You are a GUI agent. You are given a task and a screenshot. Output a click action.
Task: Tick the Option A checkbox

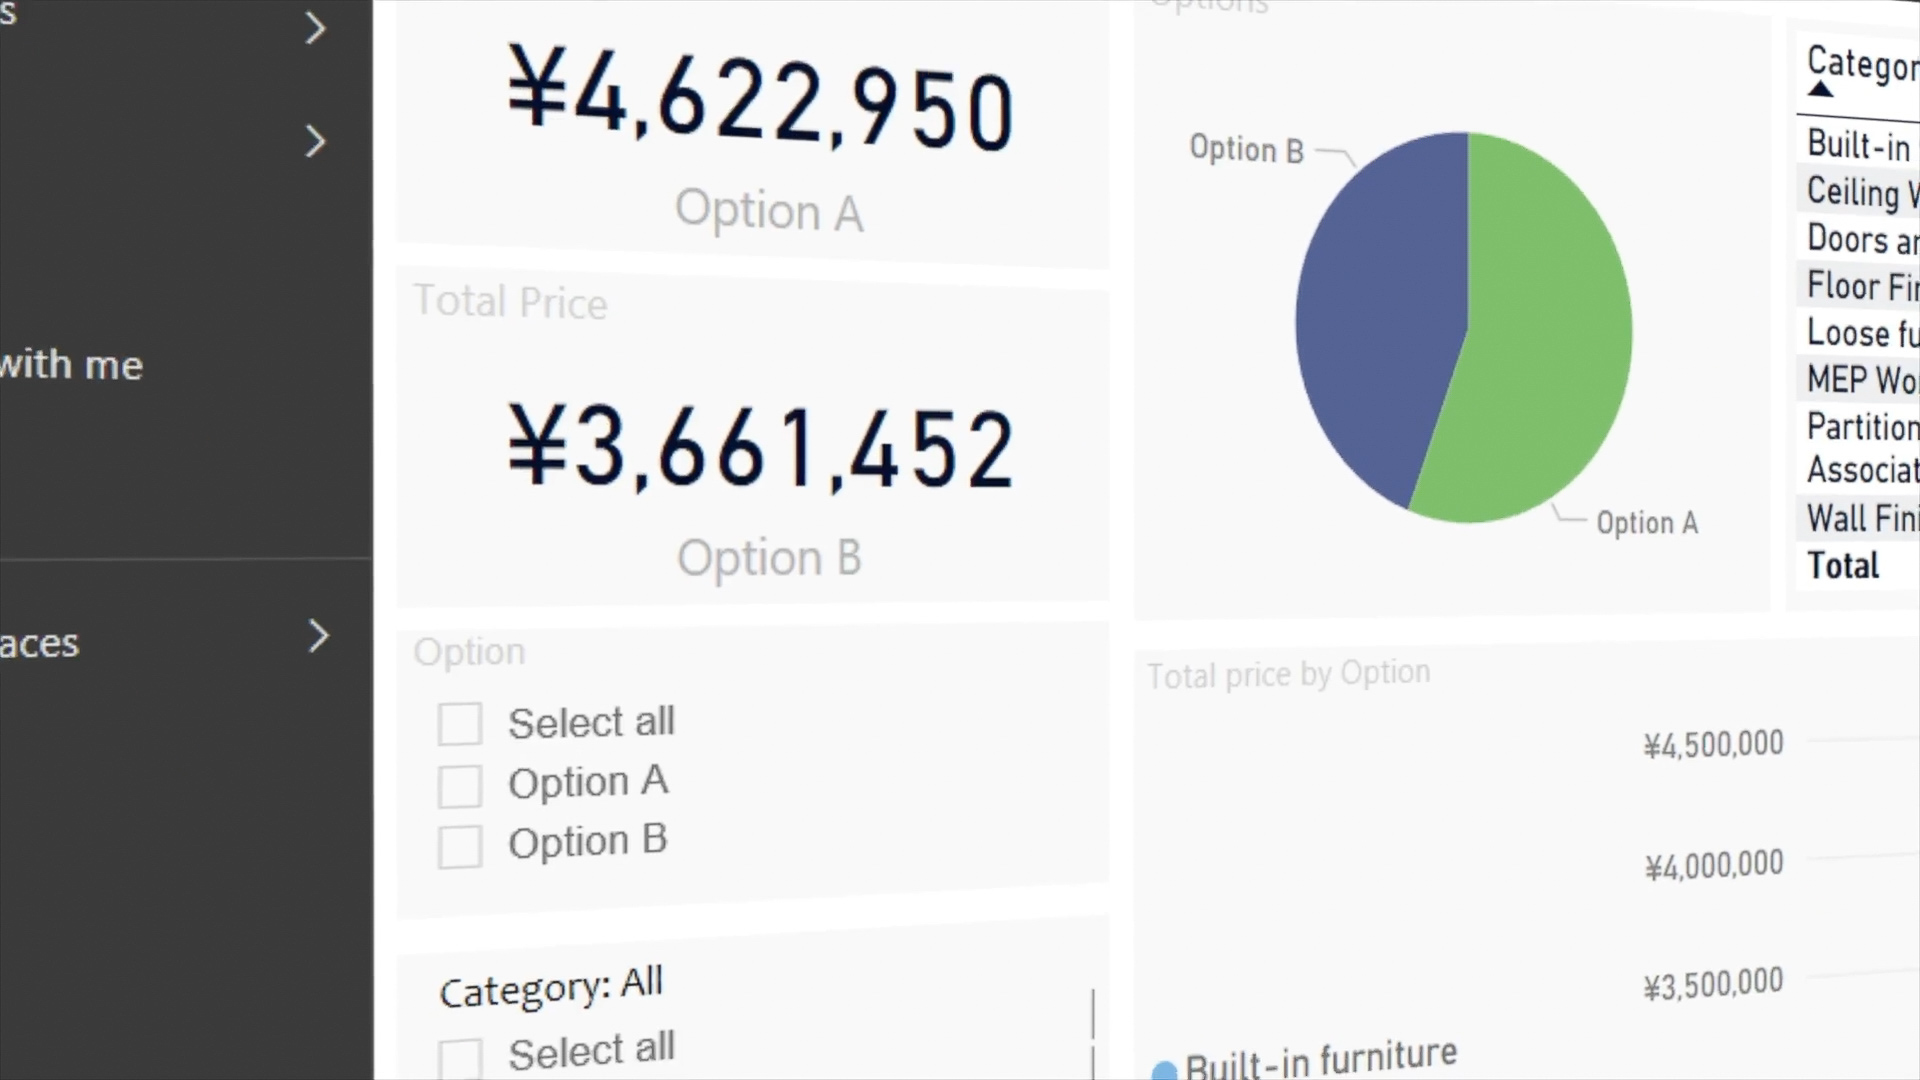[460, 786]
